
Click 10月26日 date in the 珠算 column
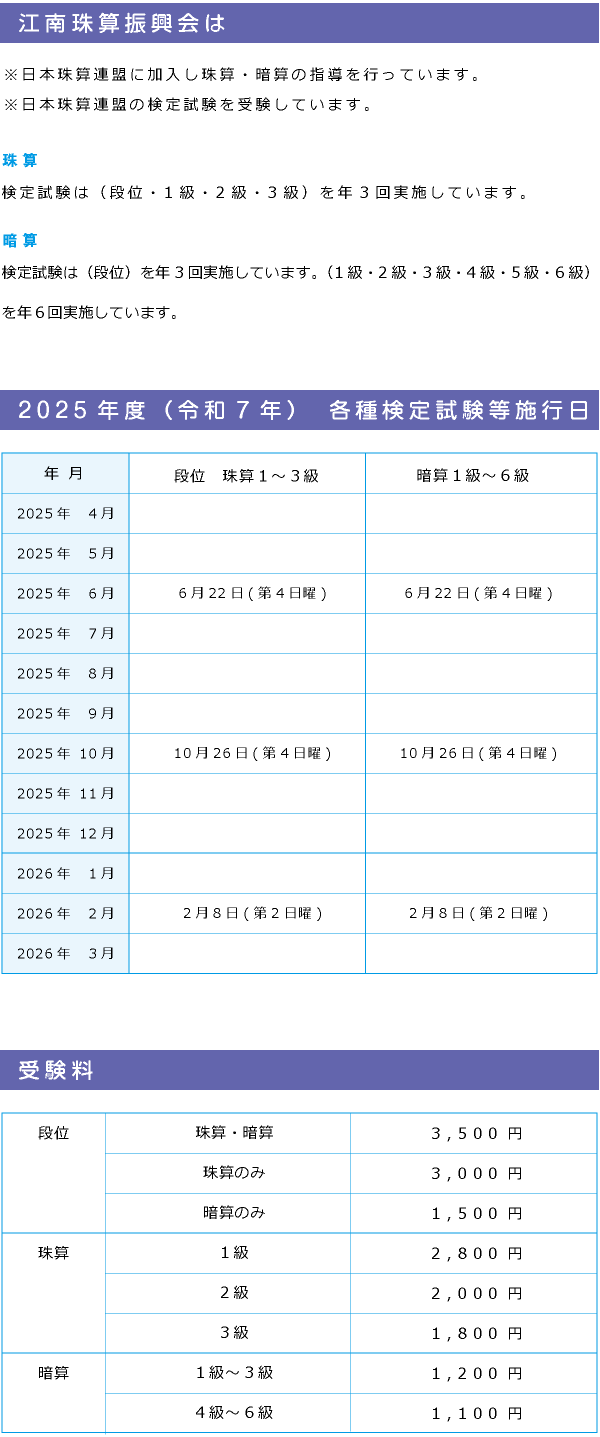[x=253, y=753]
